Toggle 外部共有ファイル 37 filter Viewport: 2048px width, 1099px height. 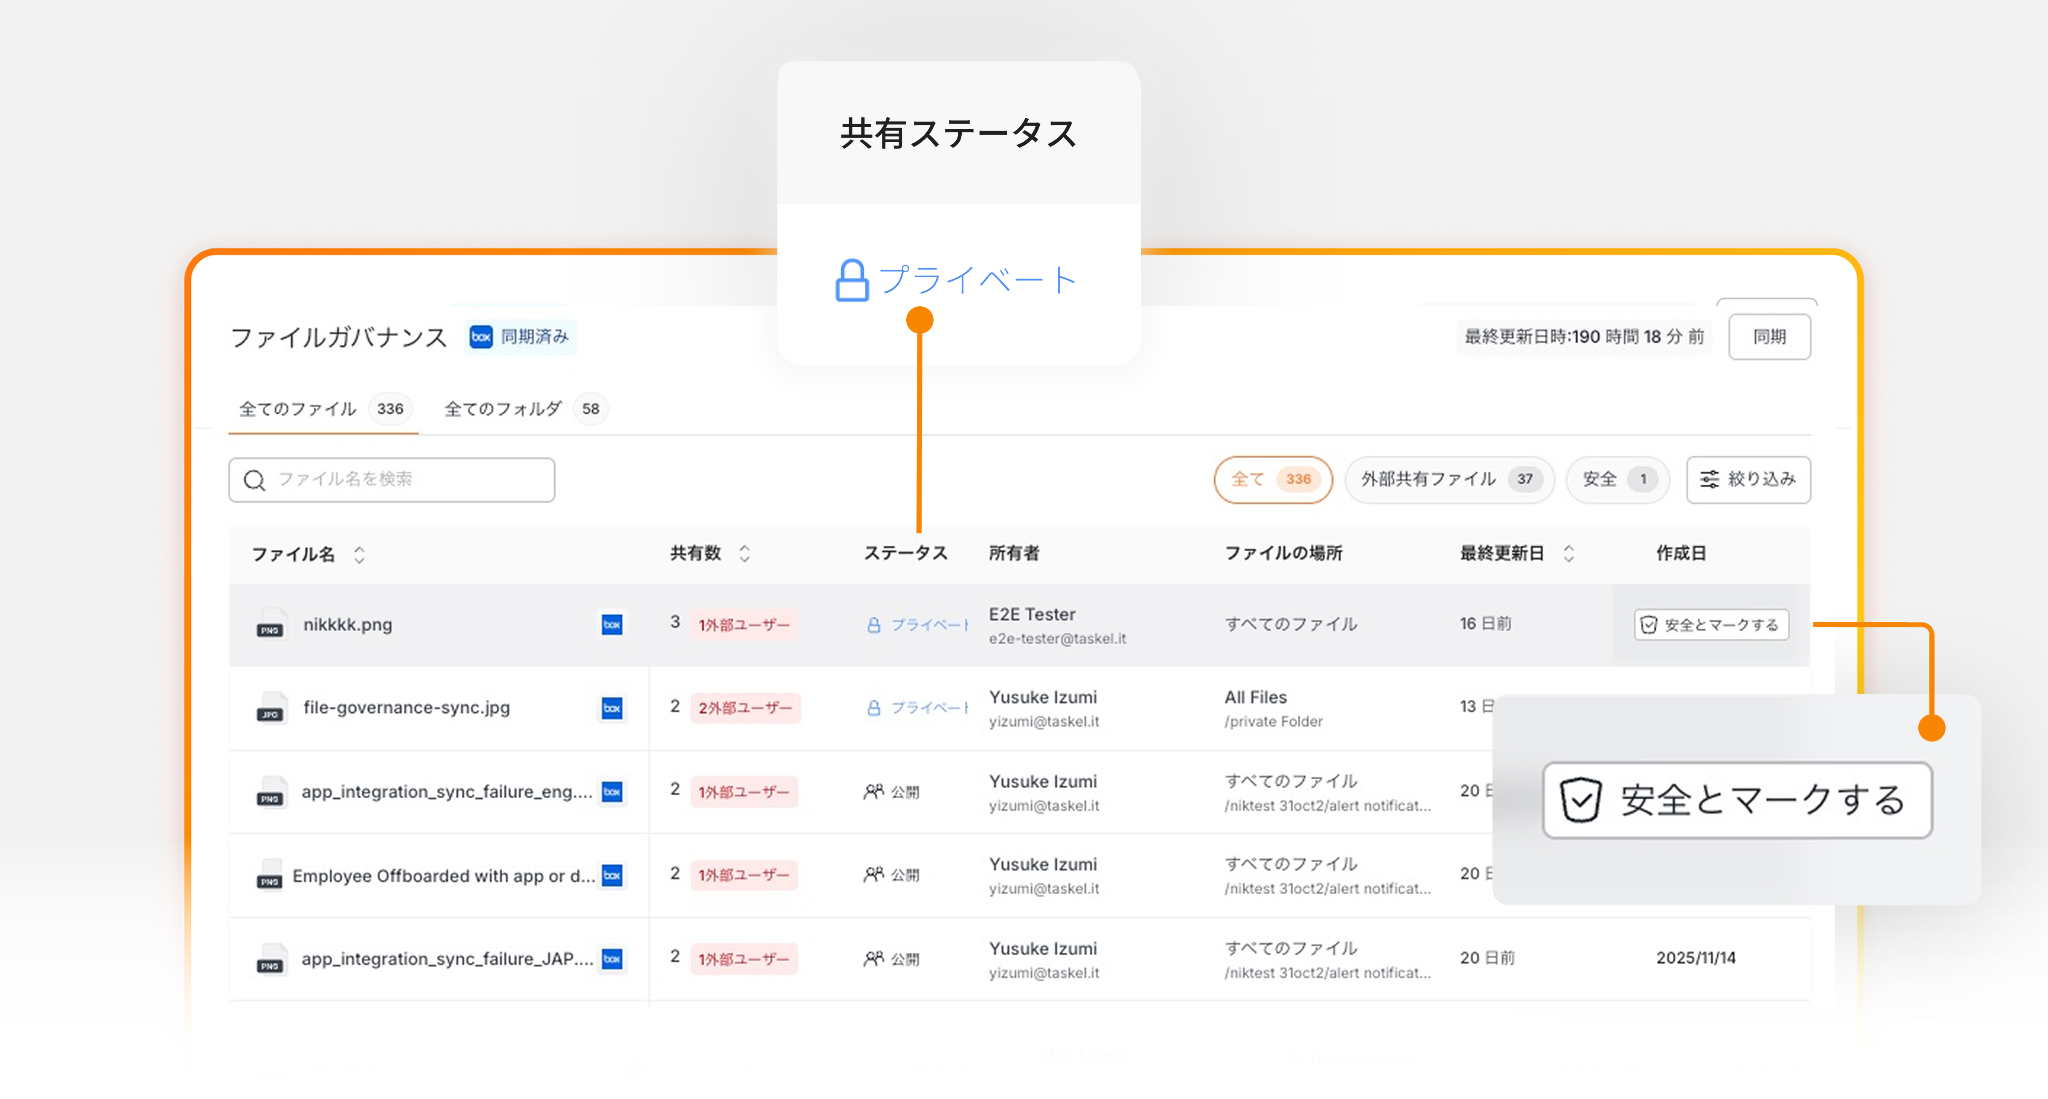(1448, 479)
